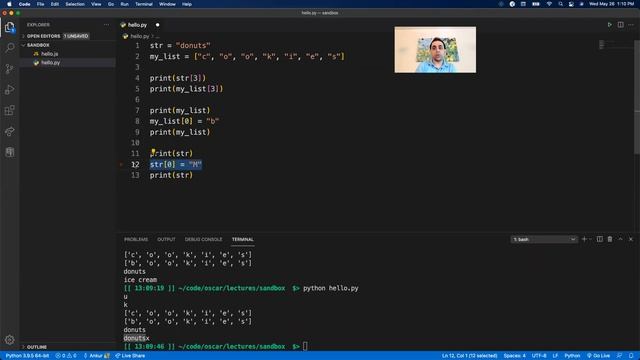640x360 pixels.
Task: Click the Wi-Fi icon in the macOS menu bar
Action: click(549, 4)
